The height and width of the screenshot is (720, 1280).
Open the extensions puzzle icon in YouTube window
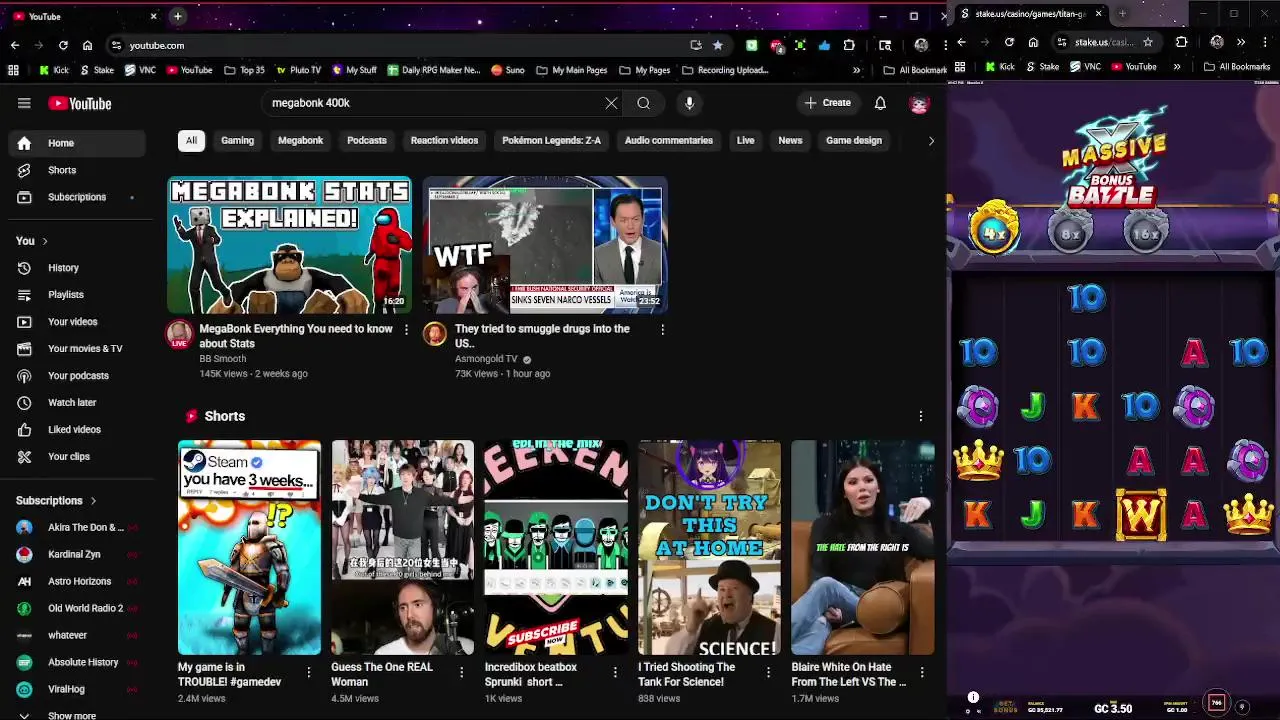pyautogui.click(x=849, y=45)
